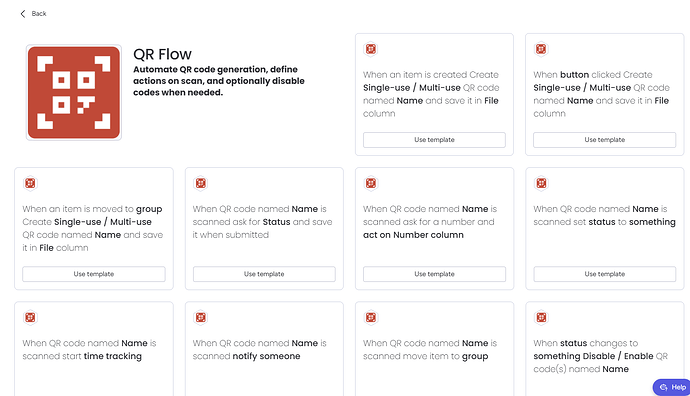Image resolution: width=690 pixels, height=396 pixels.
Task: Use template for item moved to group
Action: click(94, 274)
